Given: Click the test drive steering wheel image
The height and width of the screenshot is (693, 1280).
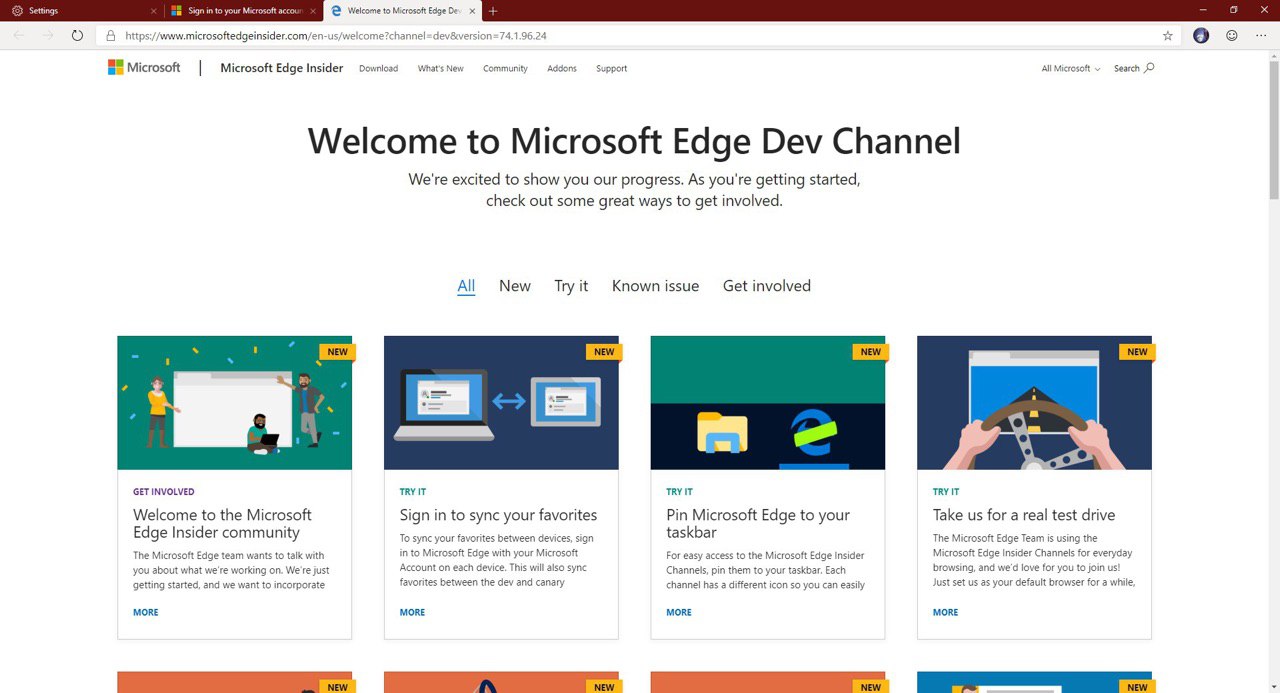Looking at the screenshot, I should click(x=1034, y=403).
